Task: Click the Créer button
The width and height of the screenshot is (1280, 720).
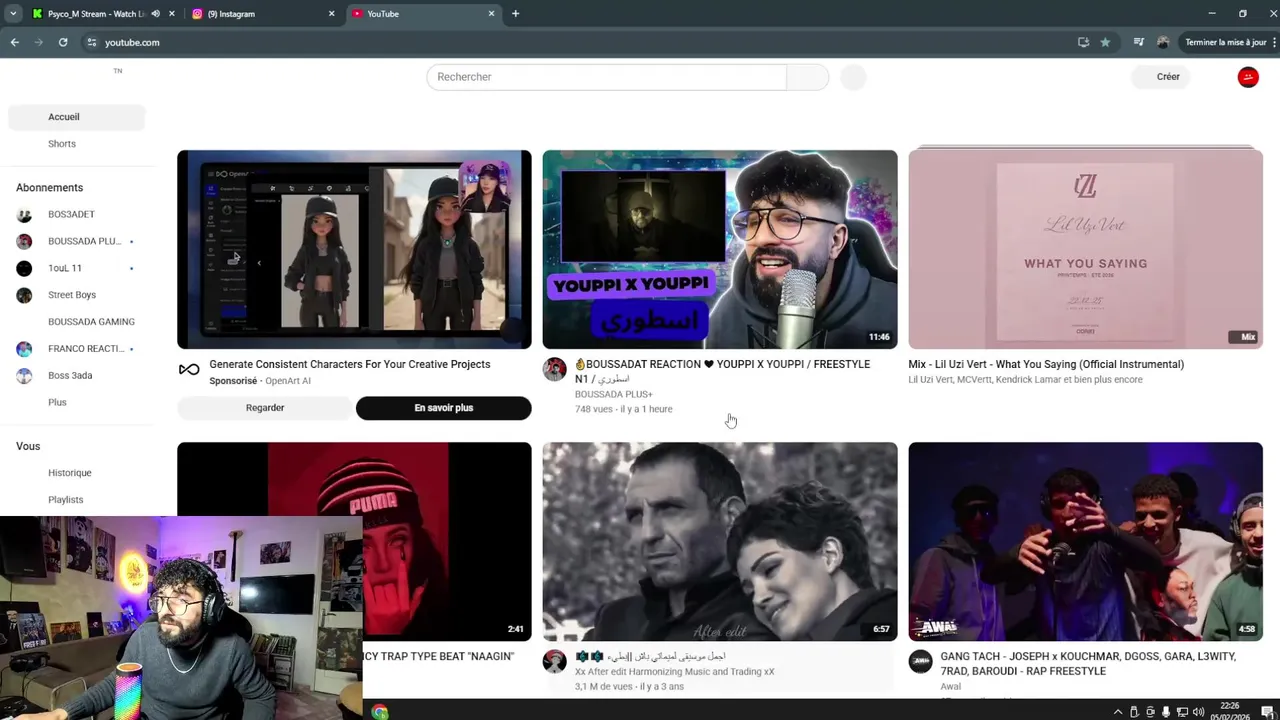Action: (x=1160, y=77)
